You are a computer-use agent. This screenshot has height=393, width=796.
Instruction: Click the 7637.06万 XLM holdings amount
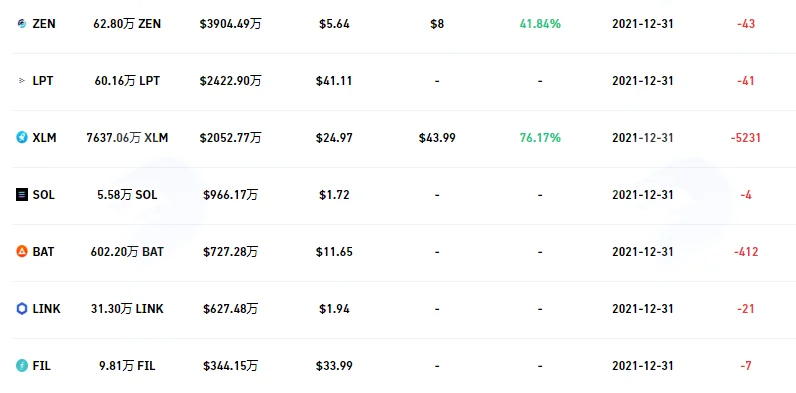pyautogui.click(x=127, y=138)
